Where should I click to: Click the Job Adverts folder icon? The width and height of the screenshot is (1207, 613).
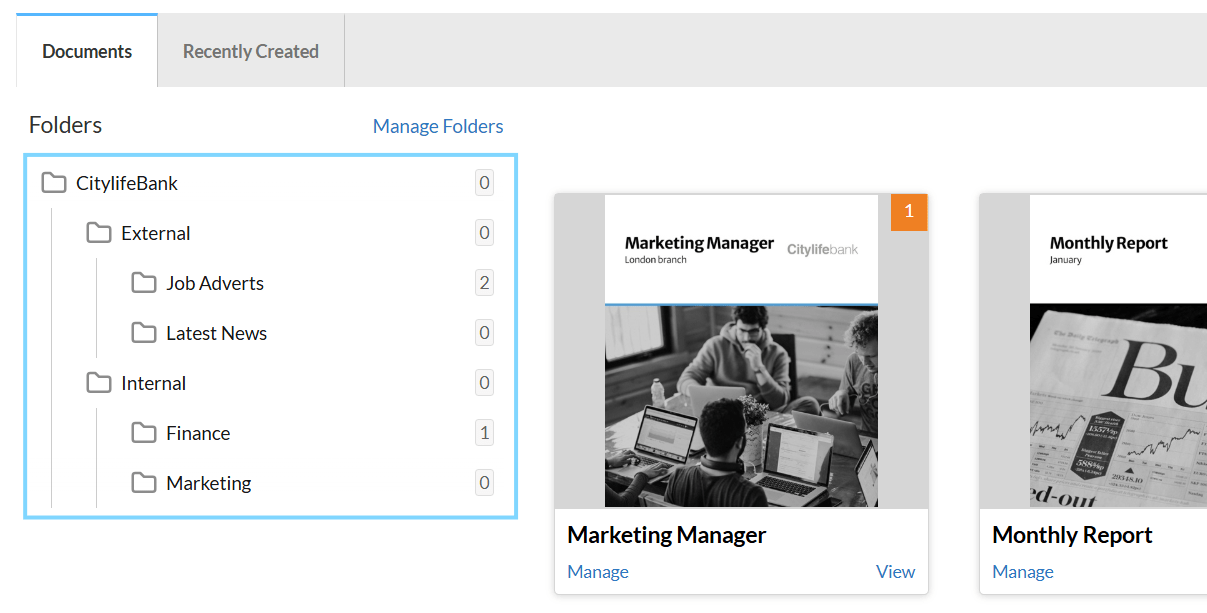pyautogui.click(x=144, y=283)
